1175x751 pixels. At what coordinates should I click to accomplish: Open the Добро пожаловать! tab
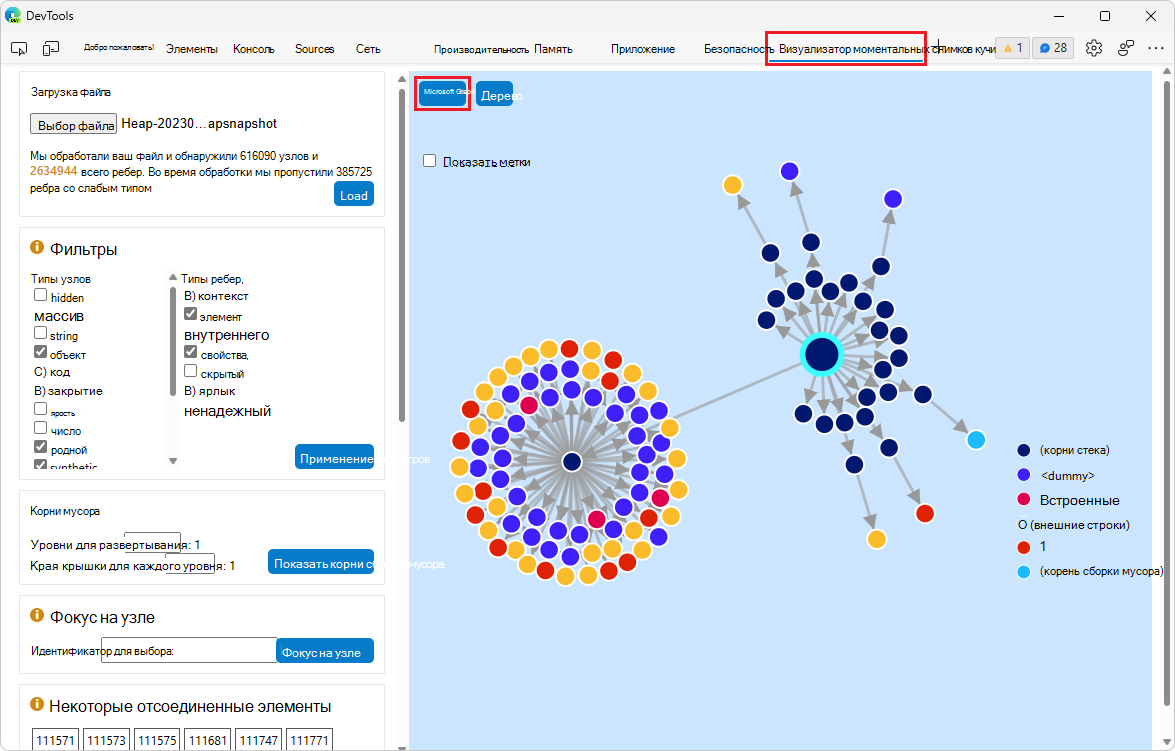point(118,47)
